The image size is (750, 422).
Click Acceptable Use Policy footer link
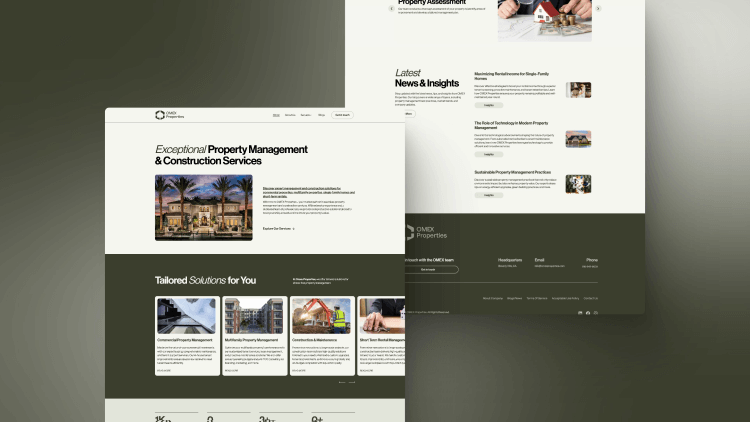coord(565,299)
